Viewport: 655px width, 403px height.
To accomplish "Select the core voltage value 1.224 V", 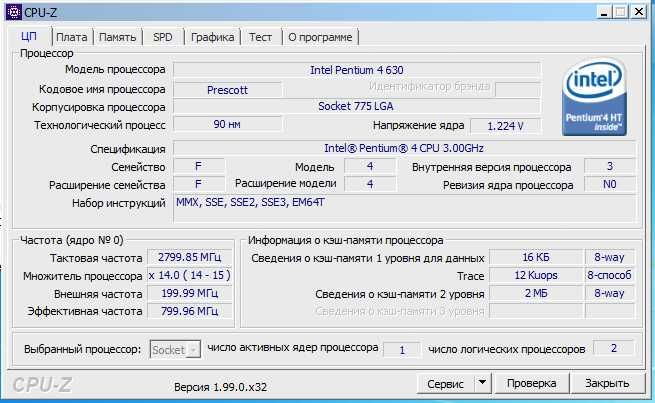I will pos(505,126).
